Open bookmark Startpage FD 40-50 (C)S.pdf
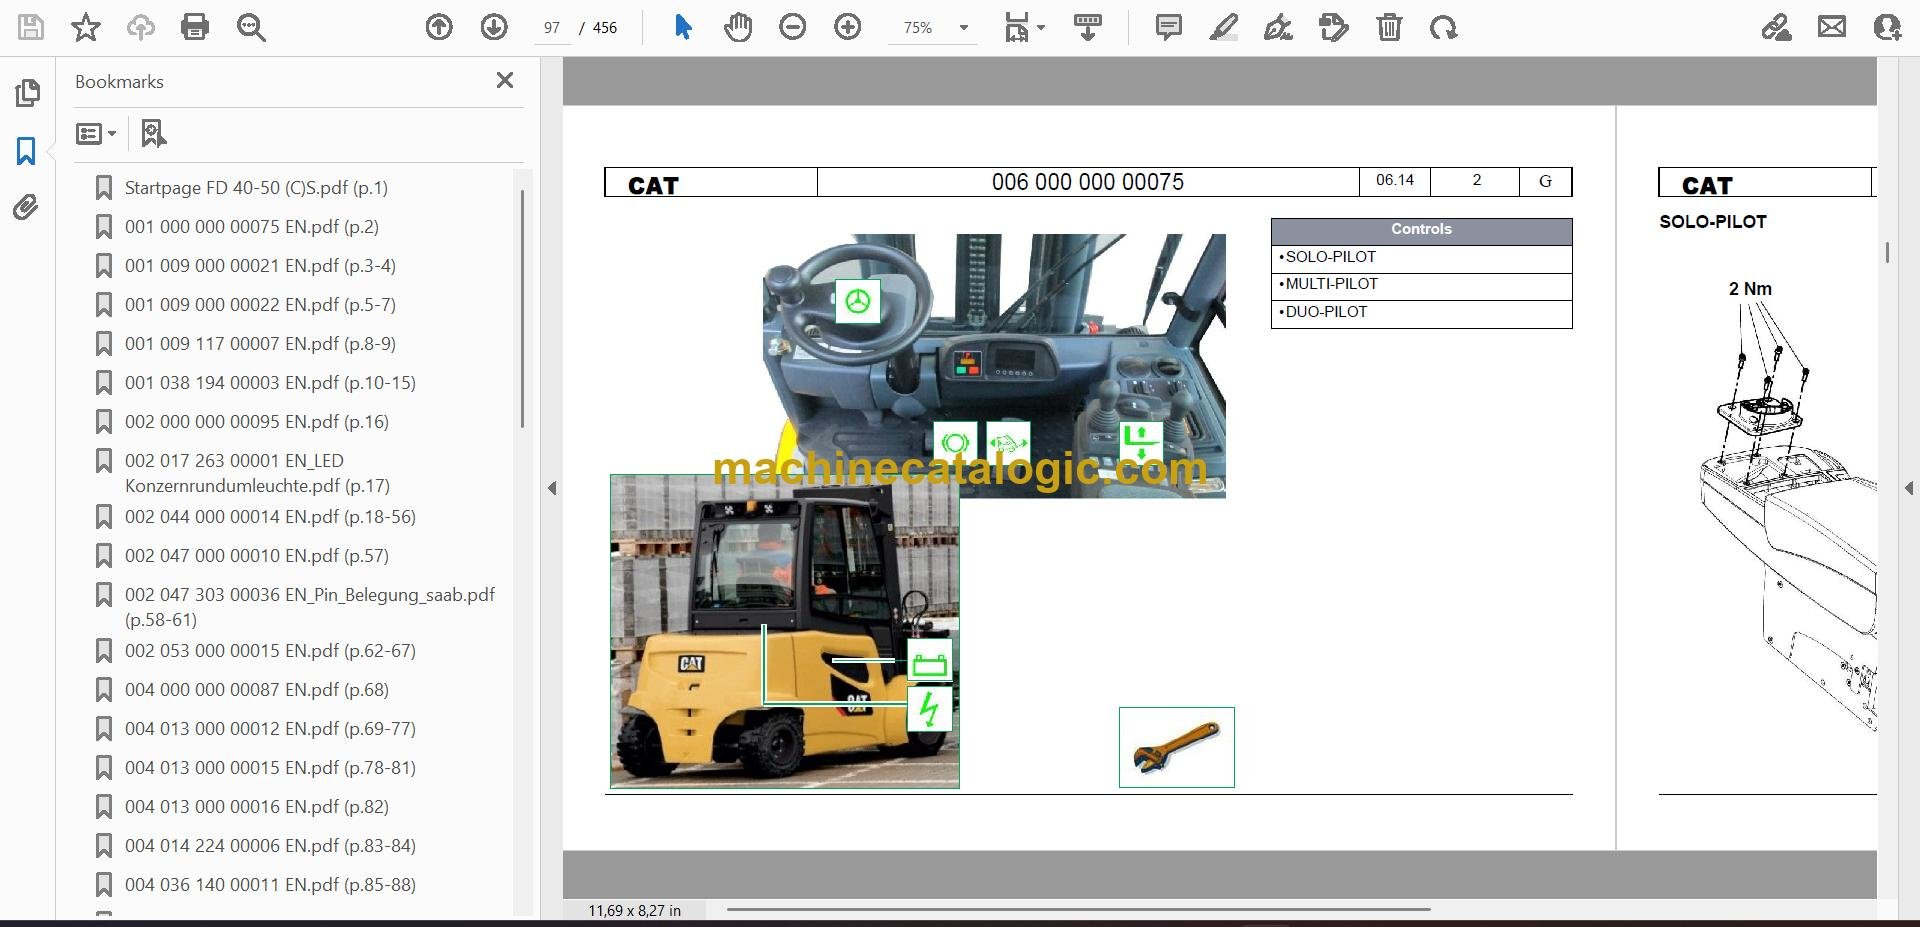The image size is (1920, 927). [x=256, y=188]
